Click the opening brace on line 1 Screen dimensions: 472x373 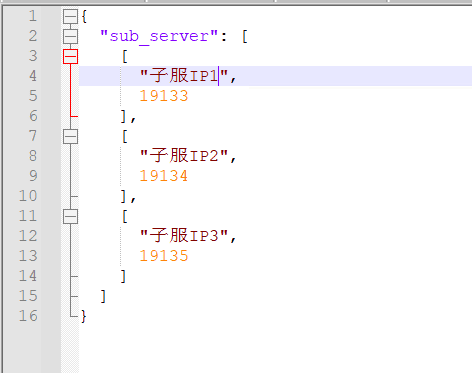click(84, 16)
